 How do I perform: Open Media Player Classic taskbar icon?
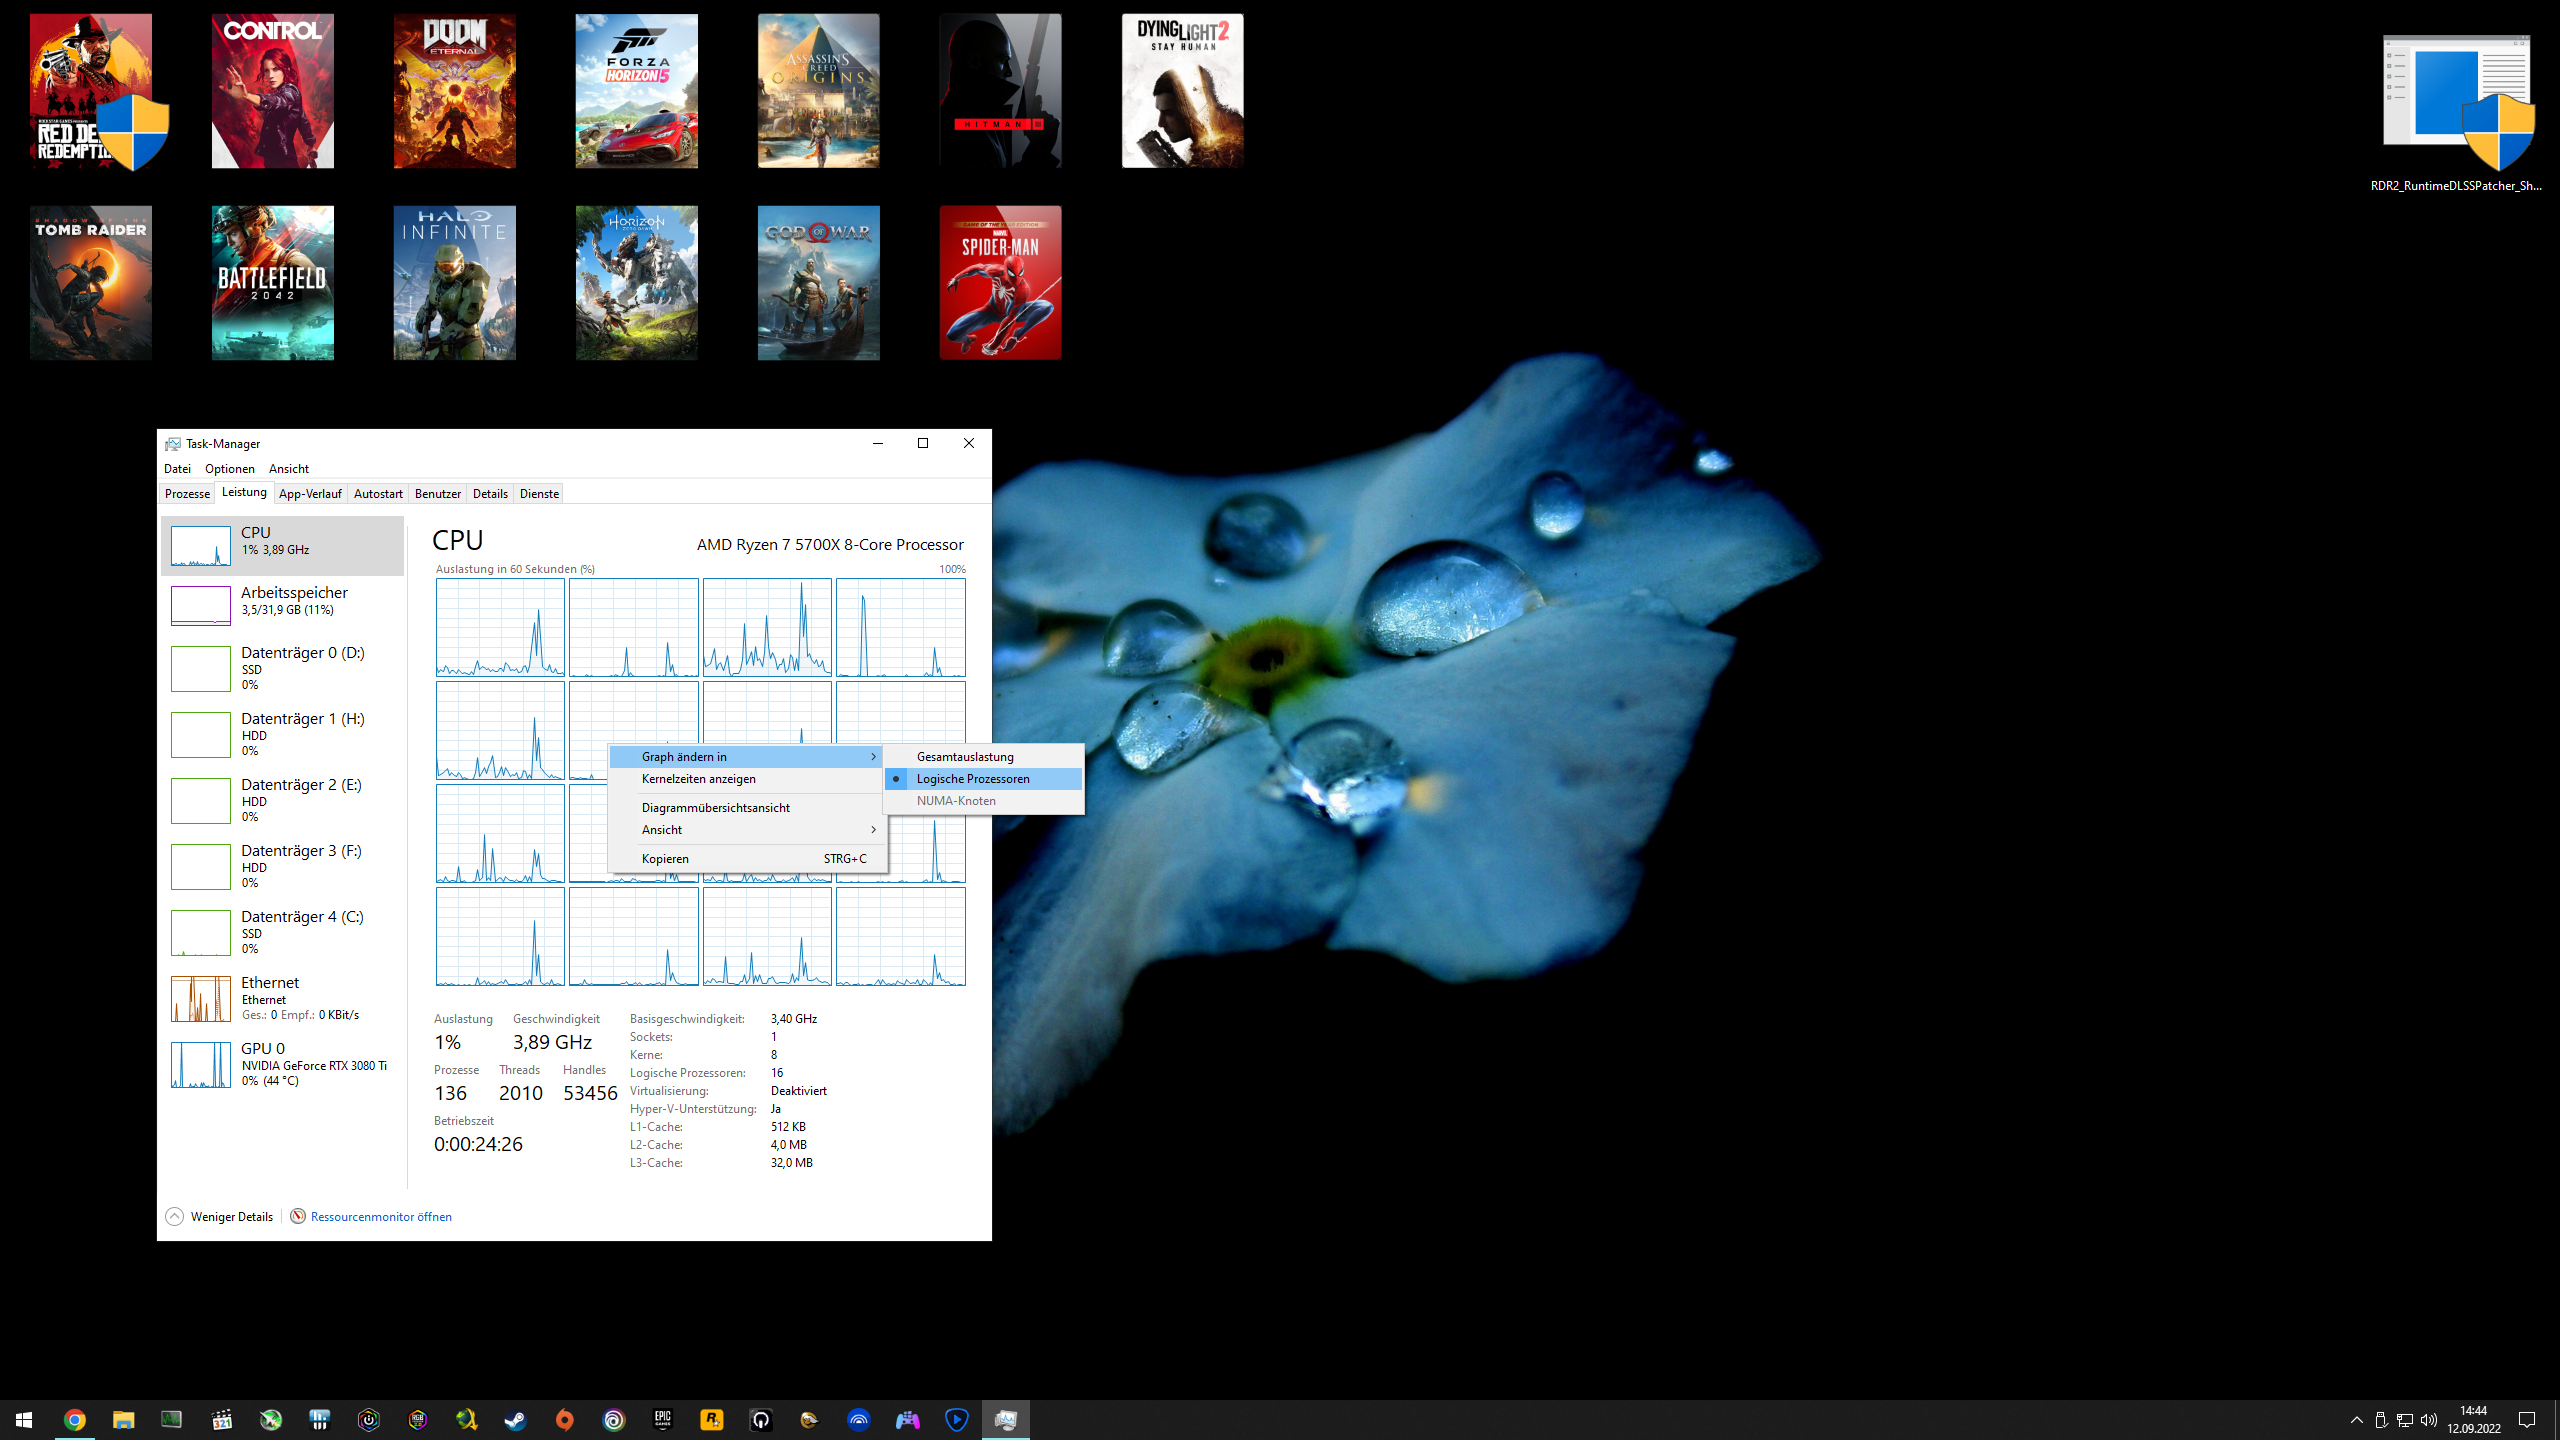222,1419
